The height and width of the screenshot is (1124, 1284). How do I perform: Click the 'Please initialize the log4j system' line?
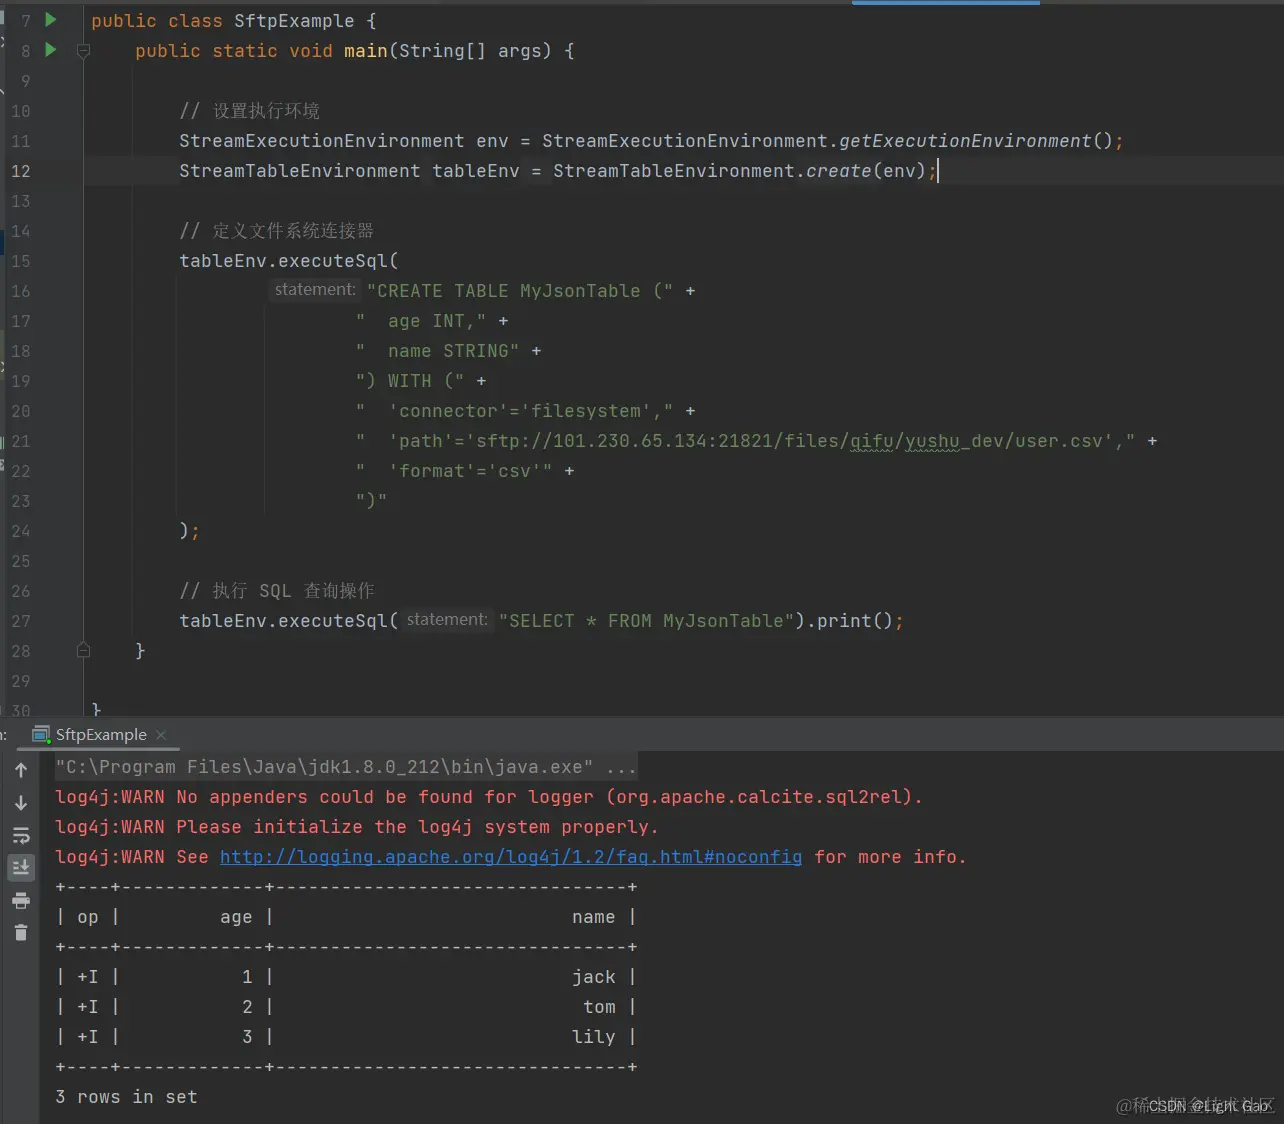357,827
